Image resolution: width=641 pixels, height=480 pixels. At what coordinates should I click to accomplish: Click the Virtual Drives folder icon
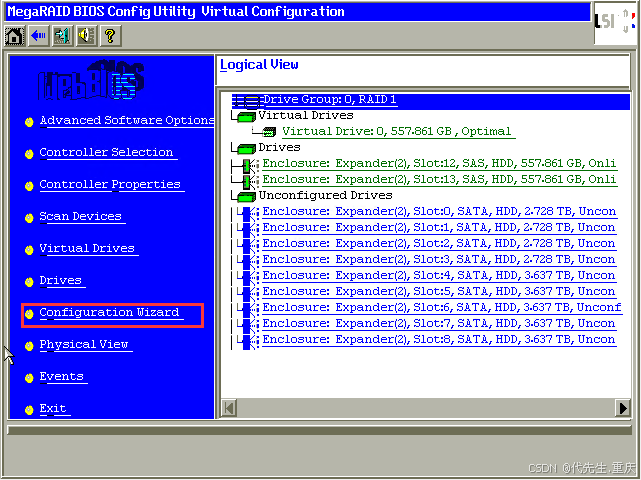246,117
